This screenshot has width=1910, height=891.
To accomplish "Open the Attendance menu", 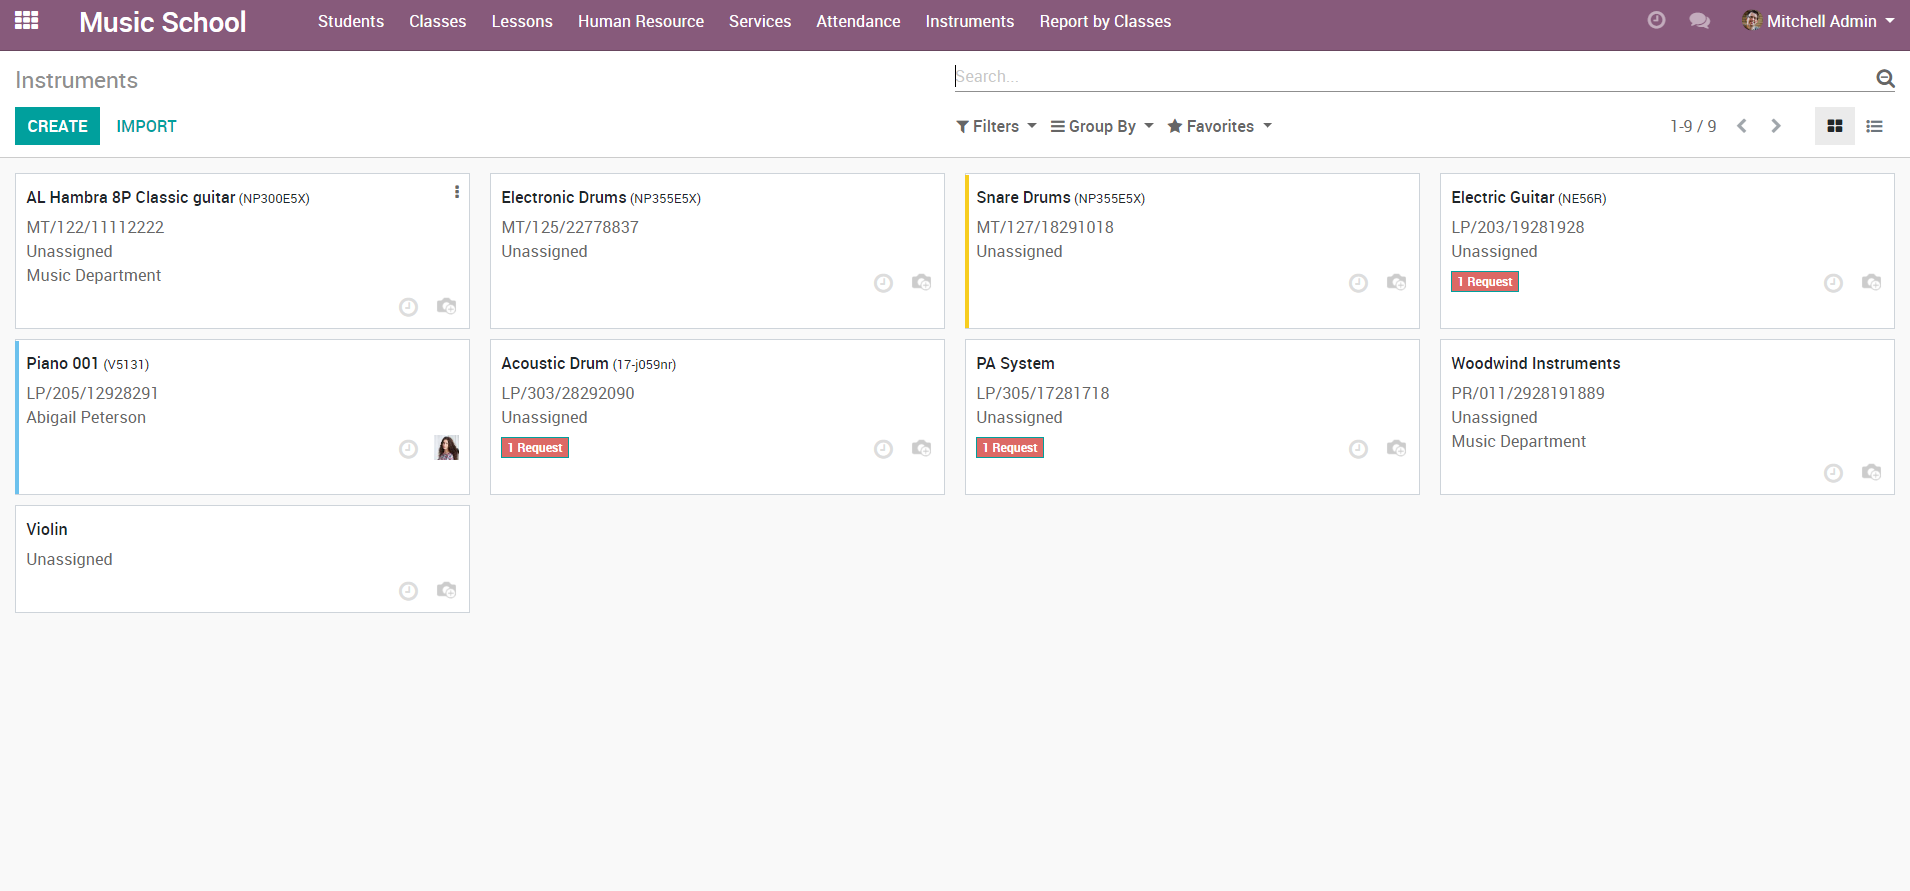I will point(858,21).
